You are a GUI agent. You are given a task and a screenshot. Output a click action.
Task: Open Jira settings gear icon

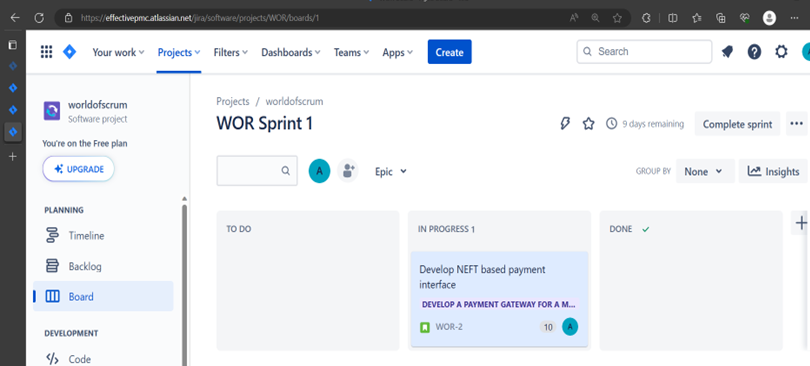[782, 52]
